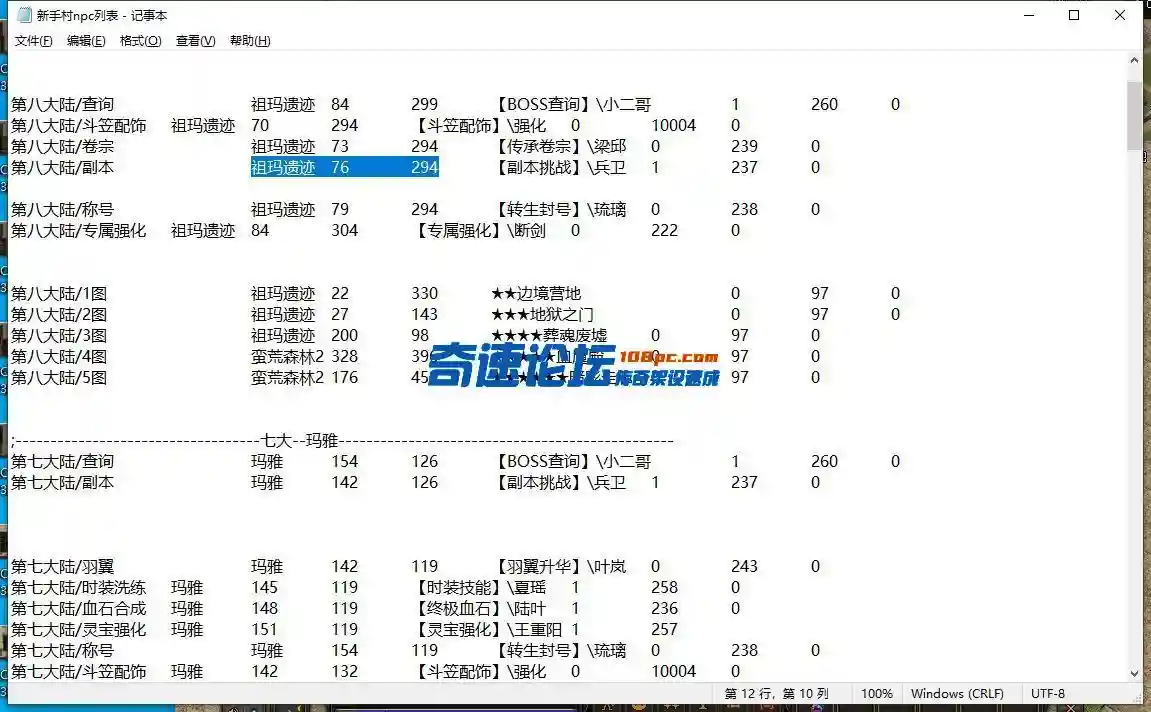
Task: Click the text ★★★地狱之门
Action: 542,314
